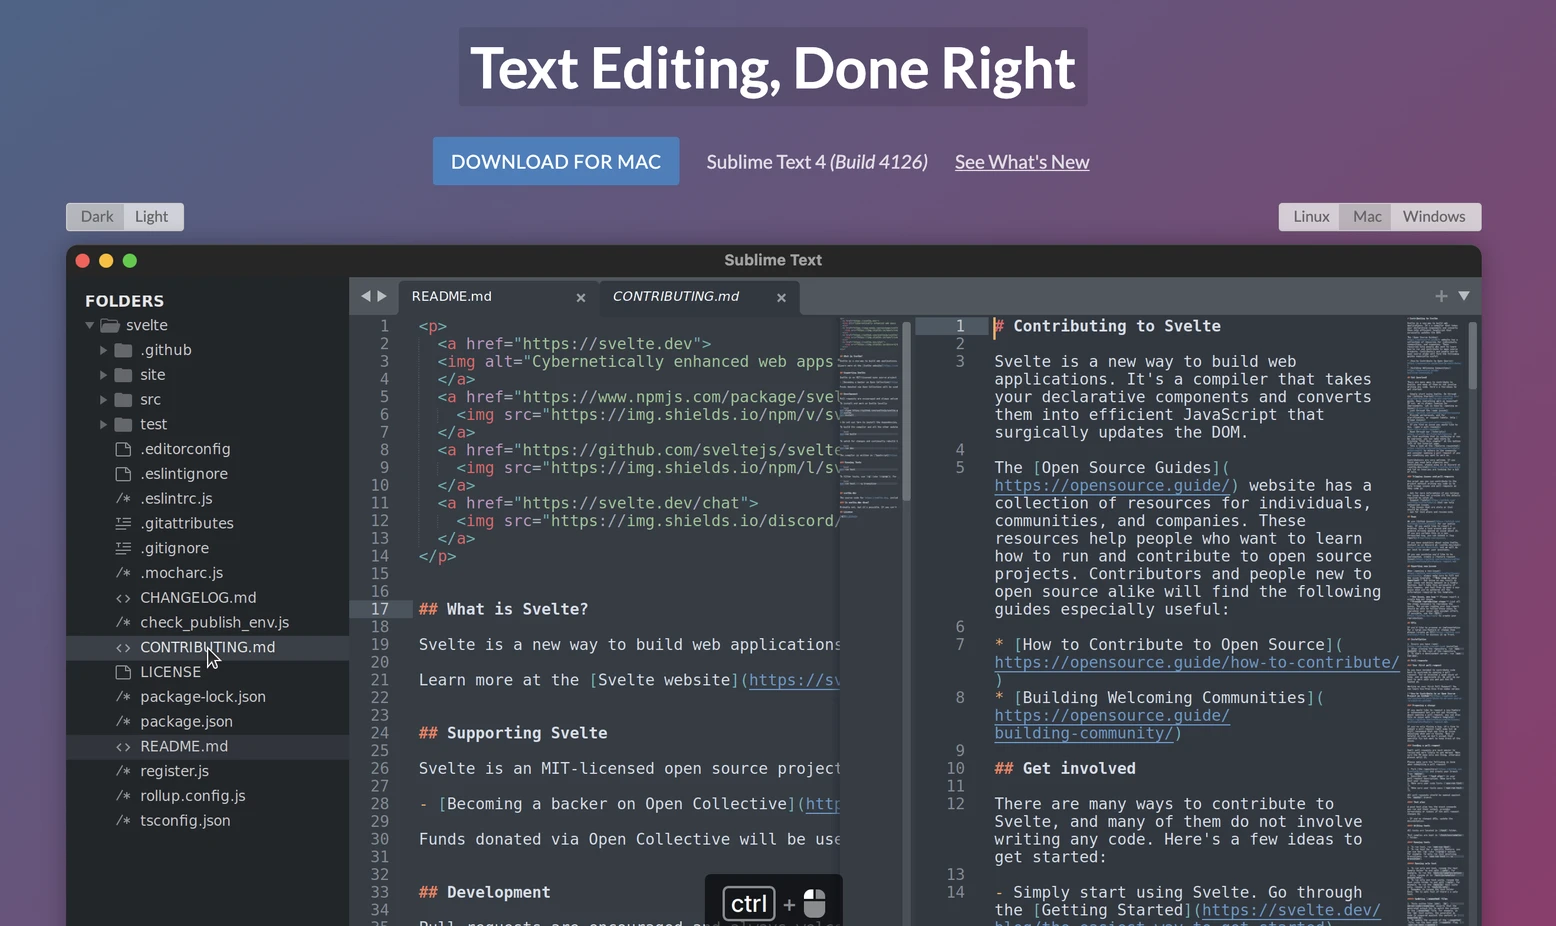Click the test folder icon

(x=123, y=424)
